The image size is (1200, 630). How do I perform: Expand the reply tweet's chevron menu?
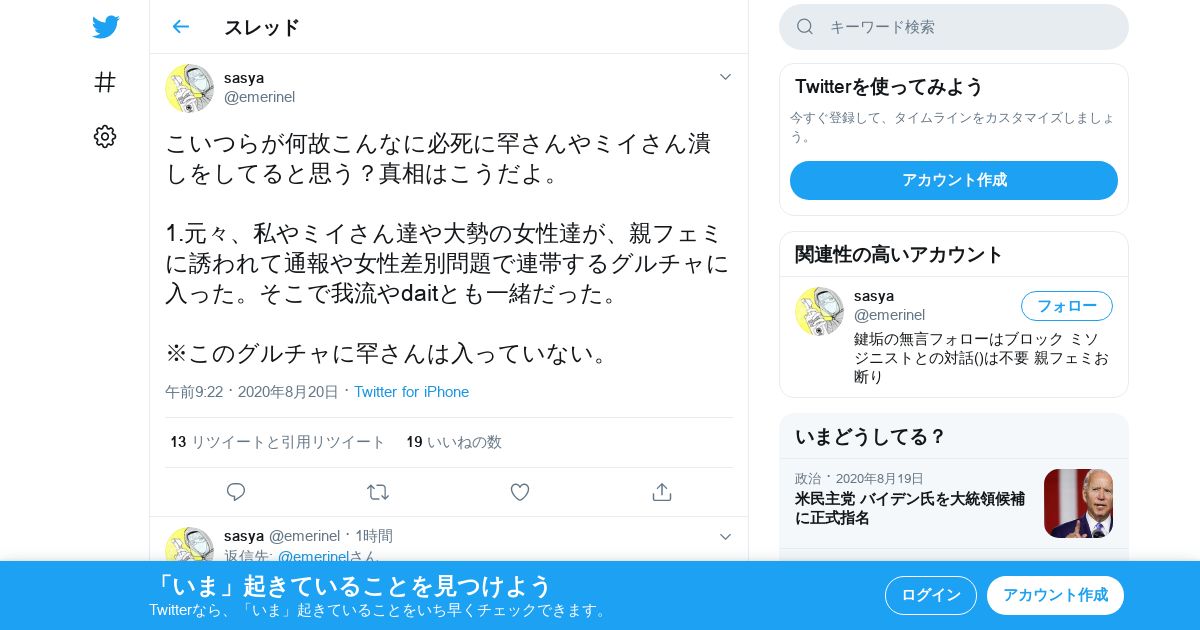pyautogui.click(x=726, y=537)
